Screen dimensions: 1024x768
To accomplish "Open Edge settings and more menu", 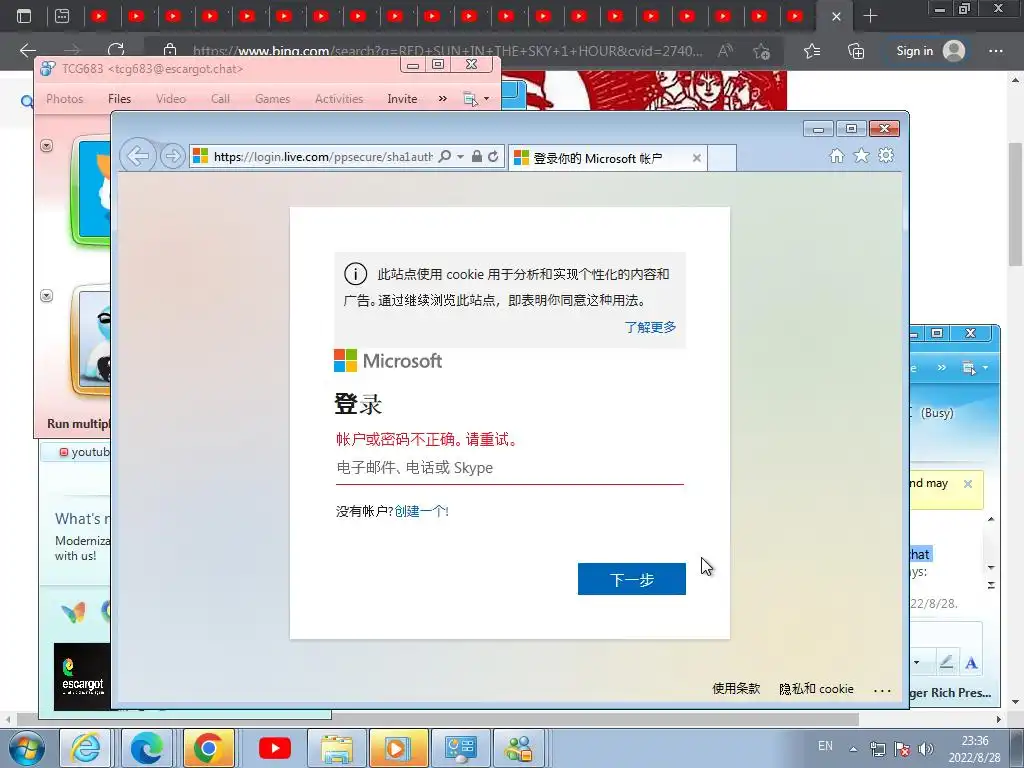I will [x=996, y=50].
